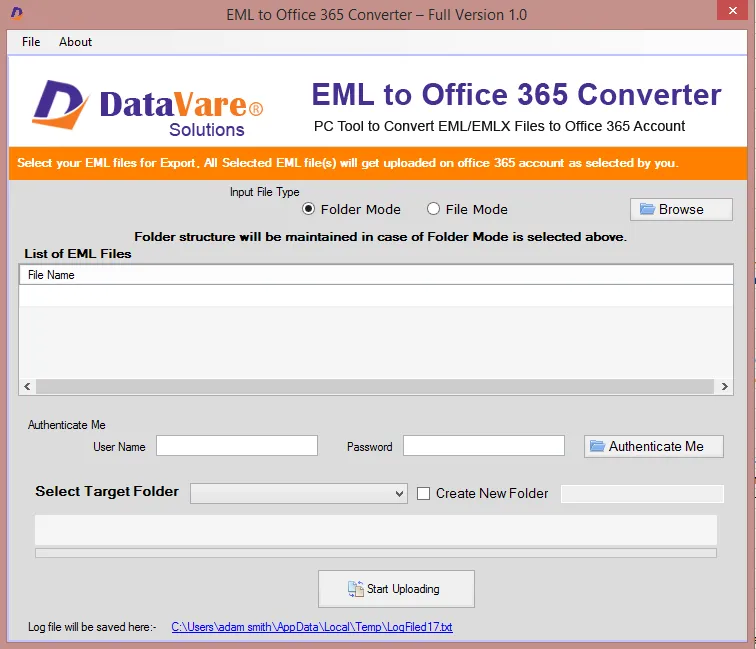
Task: Click the upload documents icon on Start Uploading
Action: tap(356, 589)
